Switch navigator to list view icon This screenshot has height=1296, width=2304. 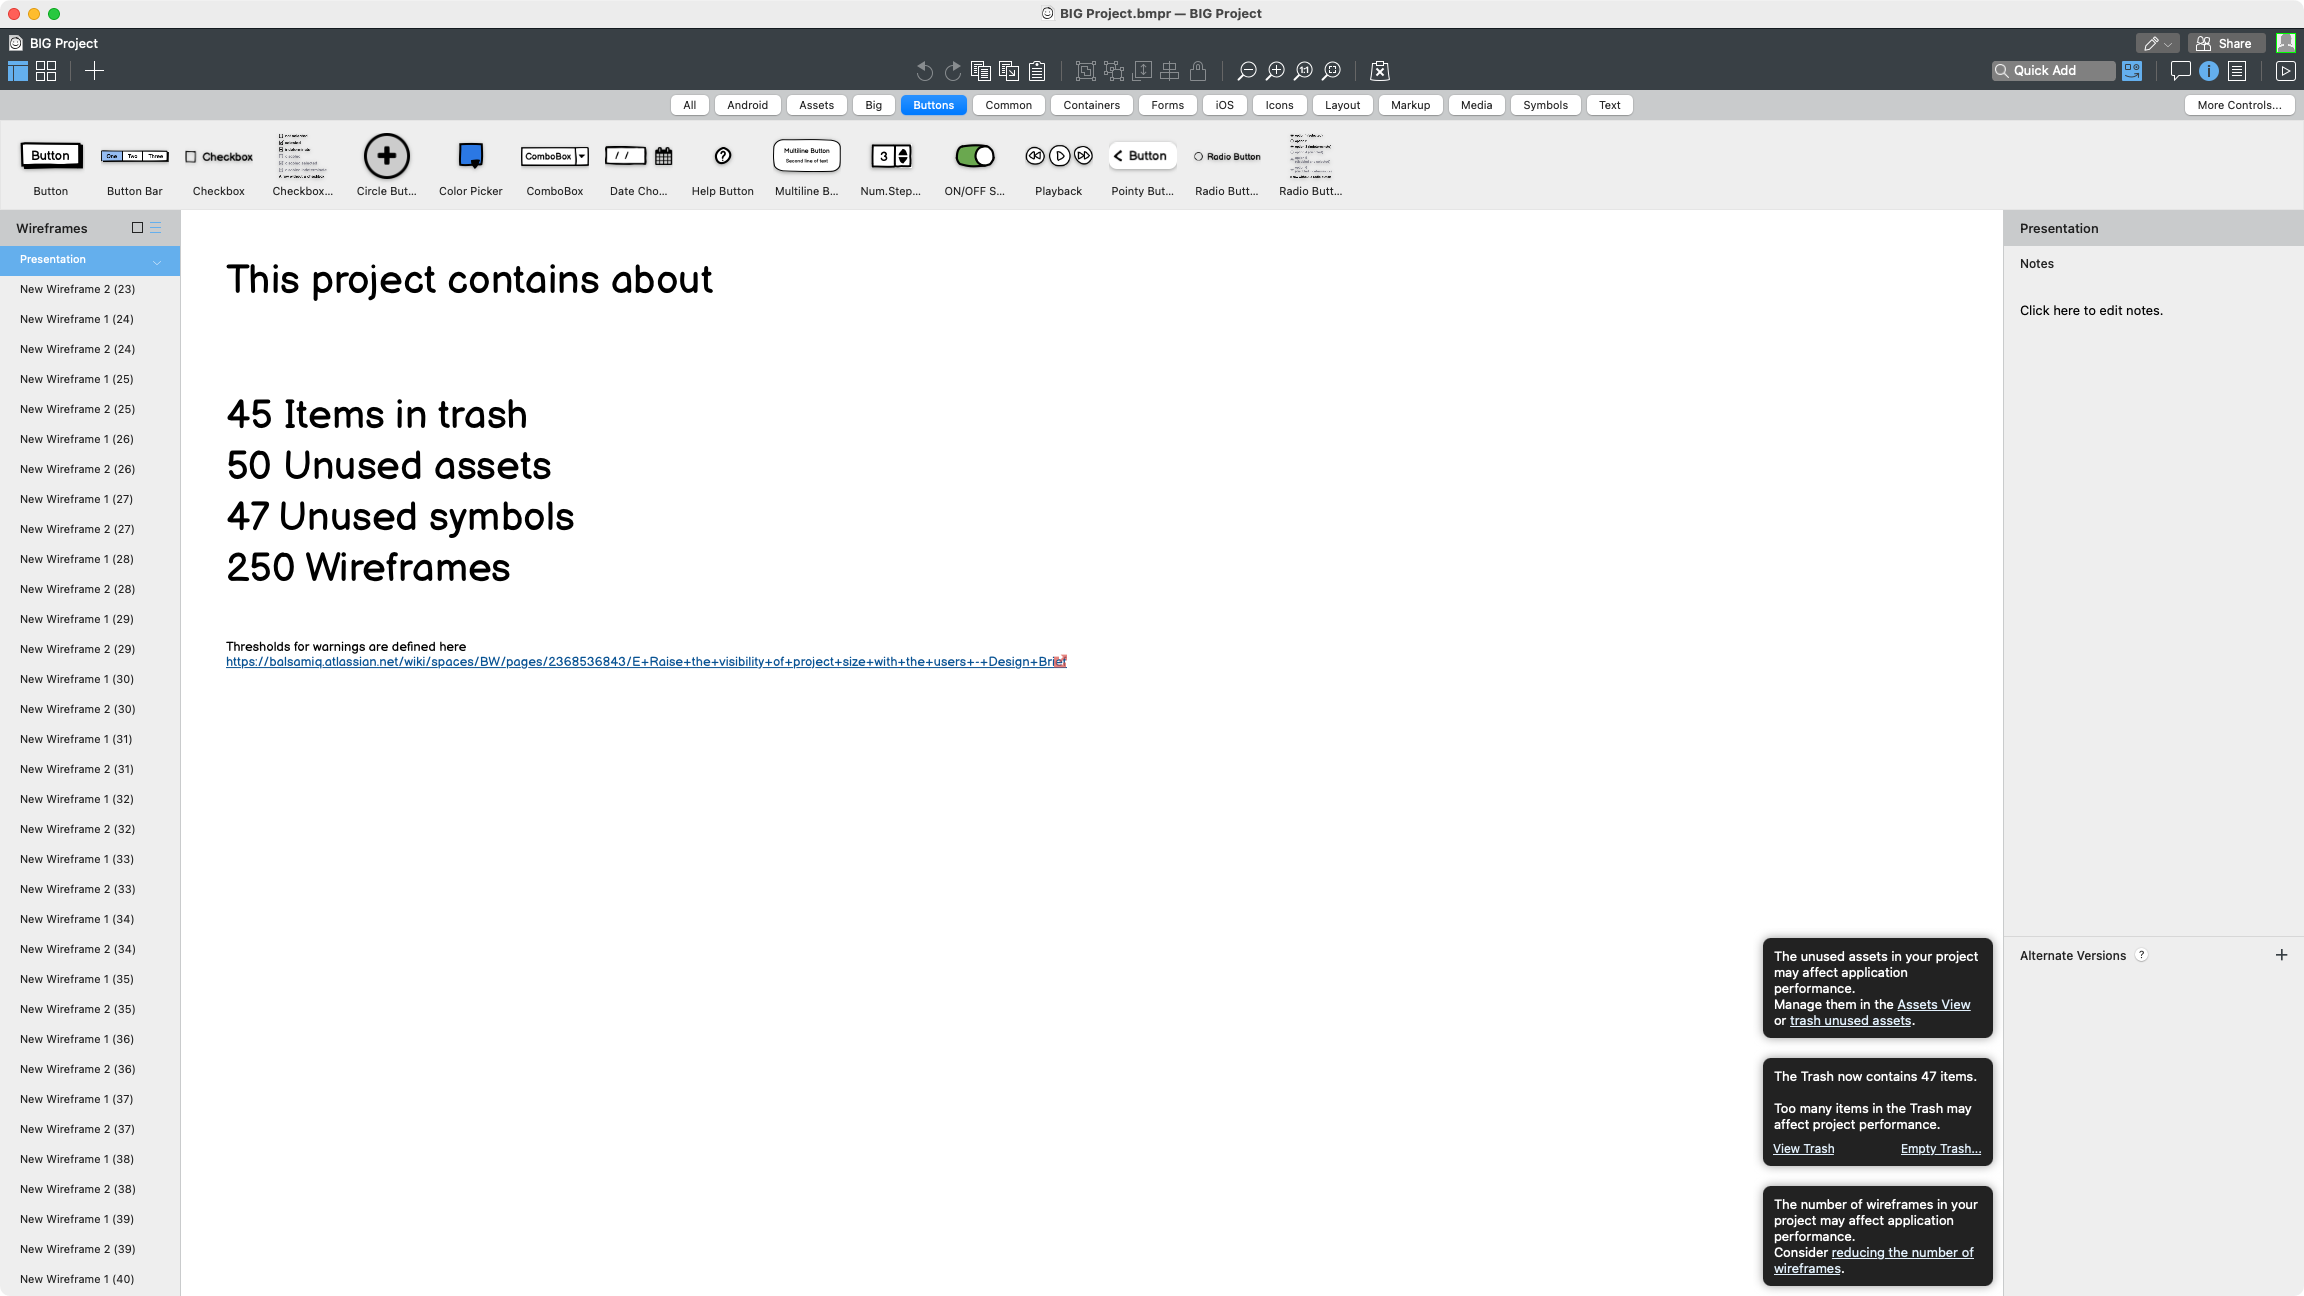point(156,228)
